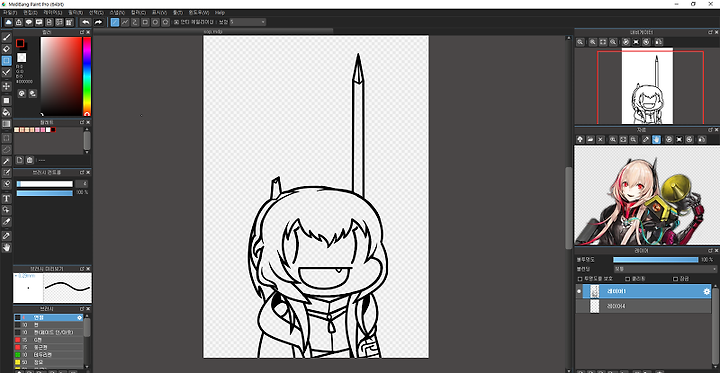
Task: Click the brush size slider
Action: pos(45,184)
